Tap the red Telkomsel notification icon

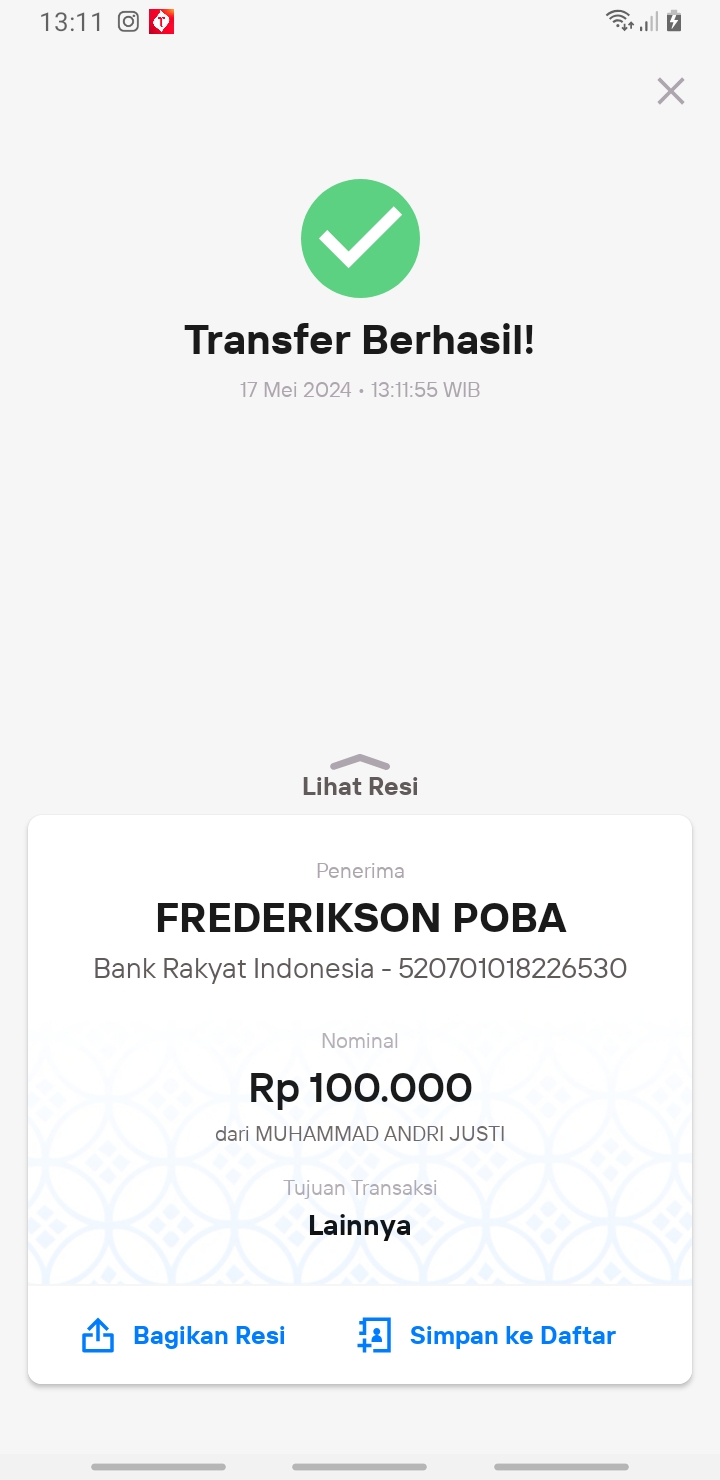(162, 21)
